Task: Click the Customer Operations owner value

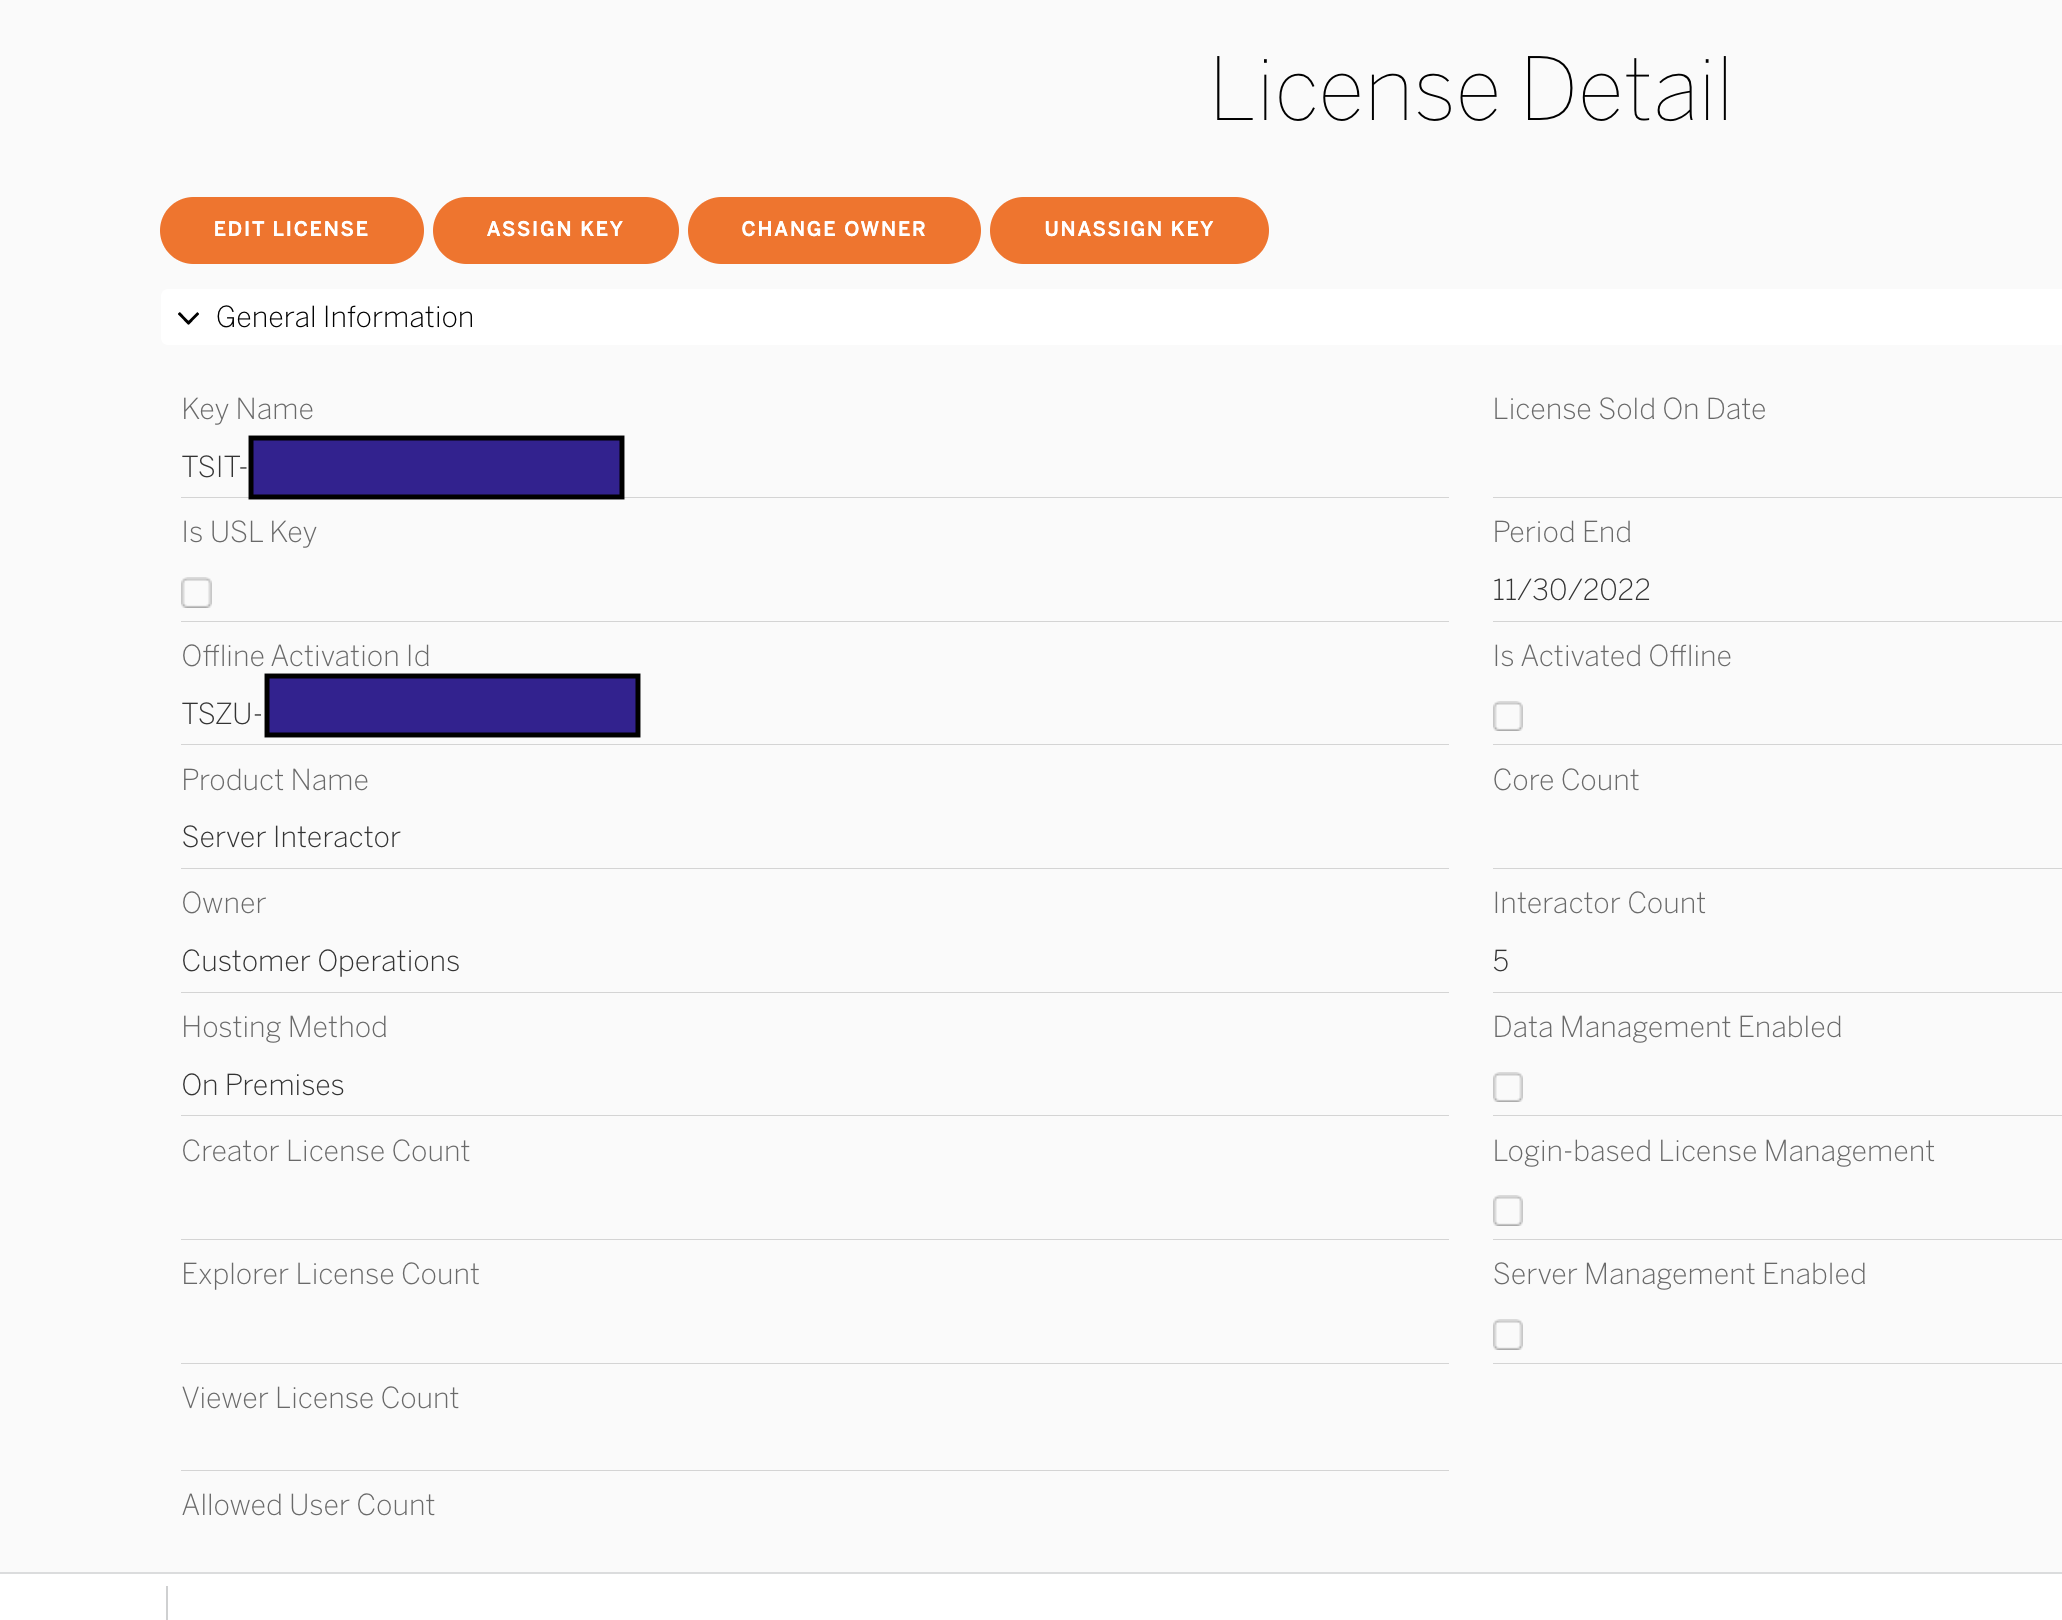Action: pos(320,961)
